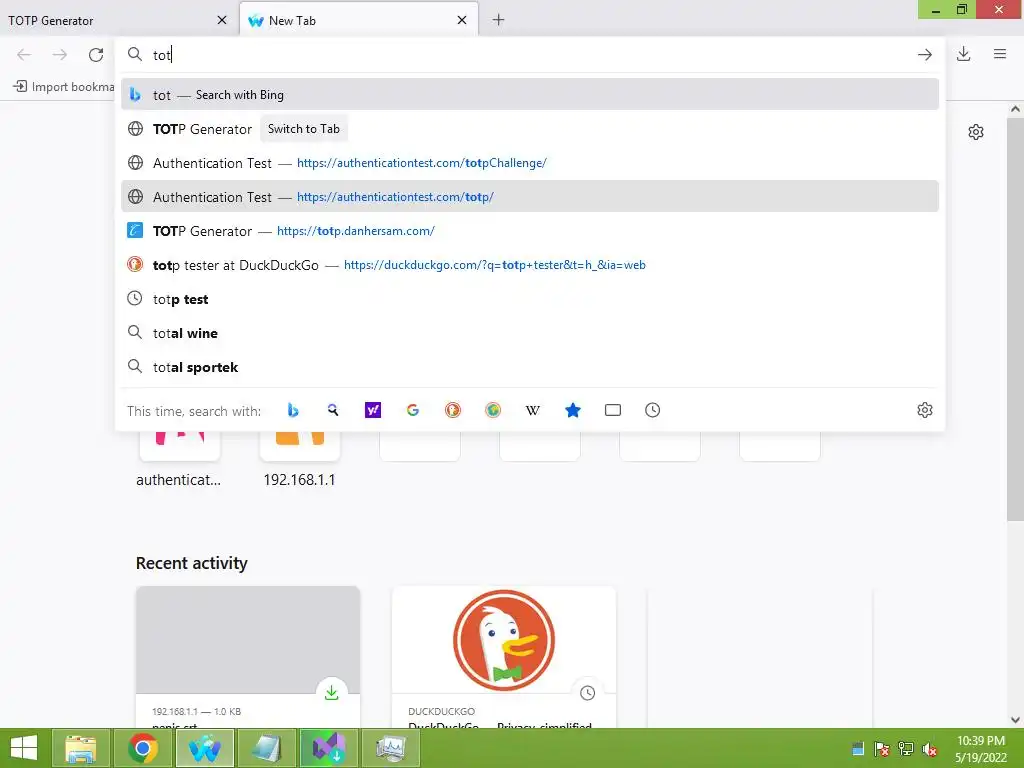Screen dimensions: 1024x768
Task: Open 'totp tester at DuckDuckGo' suggestion
Action: click(530, 264)
